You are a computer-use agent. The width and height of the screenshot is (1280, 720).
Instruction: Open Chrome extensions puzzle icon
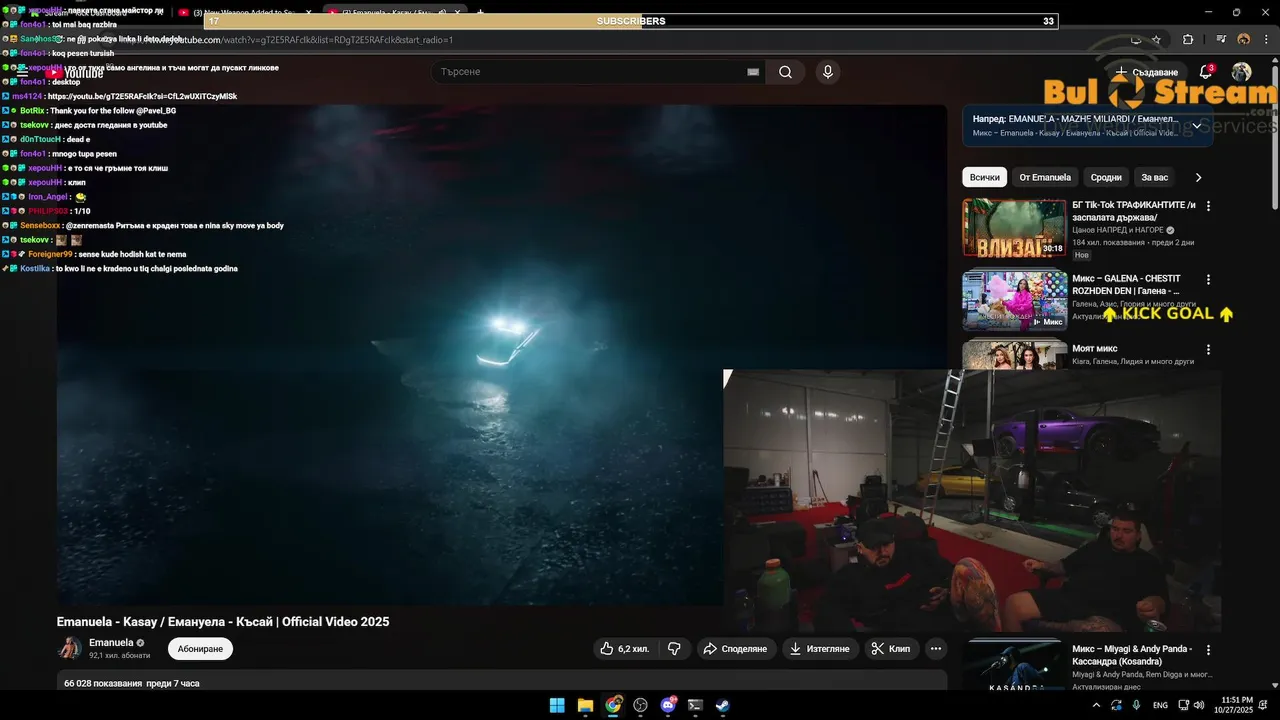click(1188, 39)
